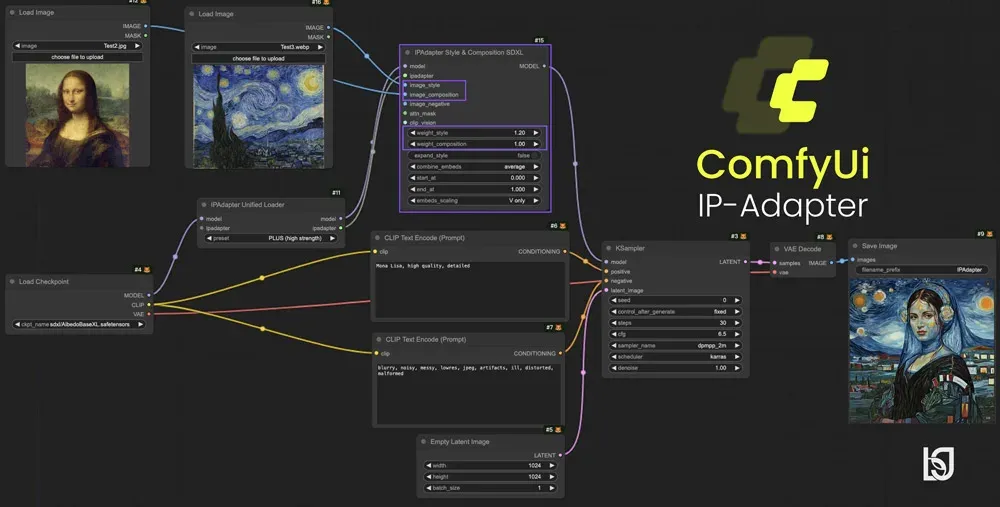Screen dimensions: 1000x507
Task: Decrease denoise with its left arrow
Action: pyautogui.click(x=614, y=368)
